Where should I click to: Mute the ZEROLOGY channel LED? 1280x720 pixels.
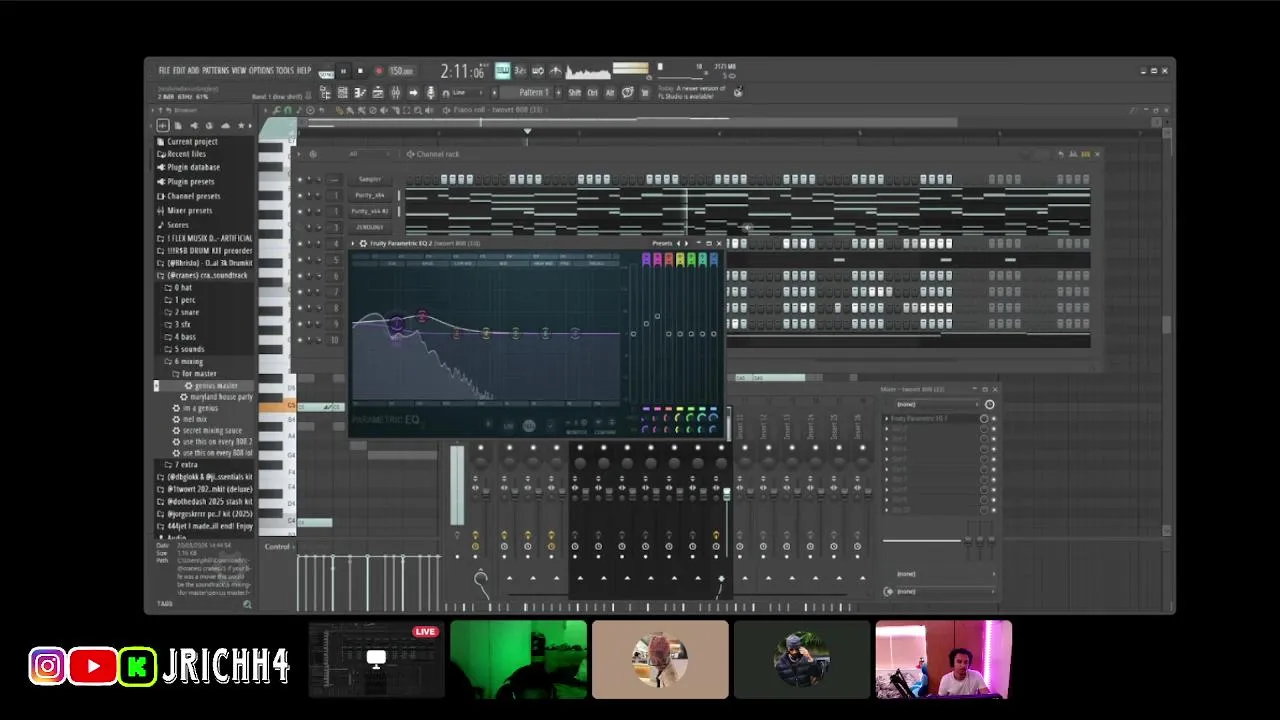[299, 228]
